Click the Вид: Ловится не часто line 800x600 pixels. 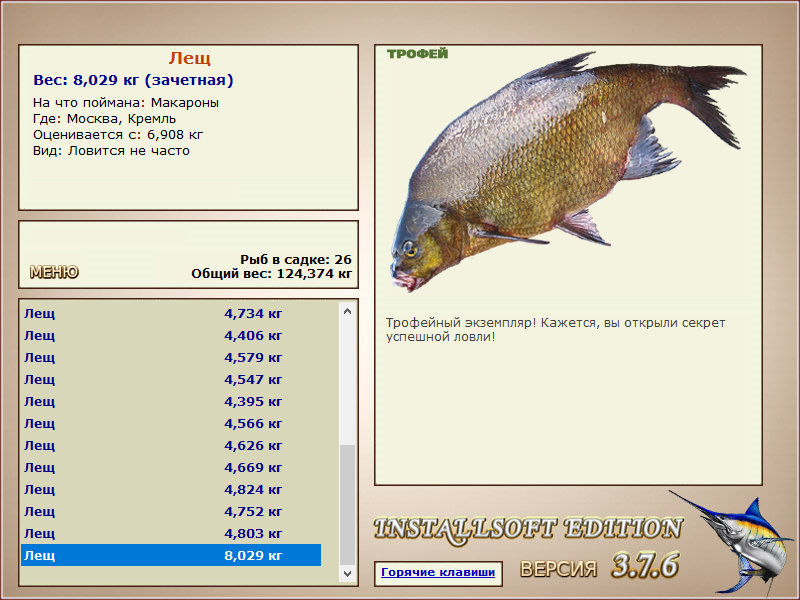(x=111, y=151)
